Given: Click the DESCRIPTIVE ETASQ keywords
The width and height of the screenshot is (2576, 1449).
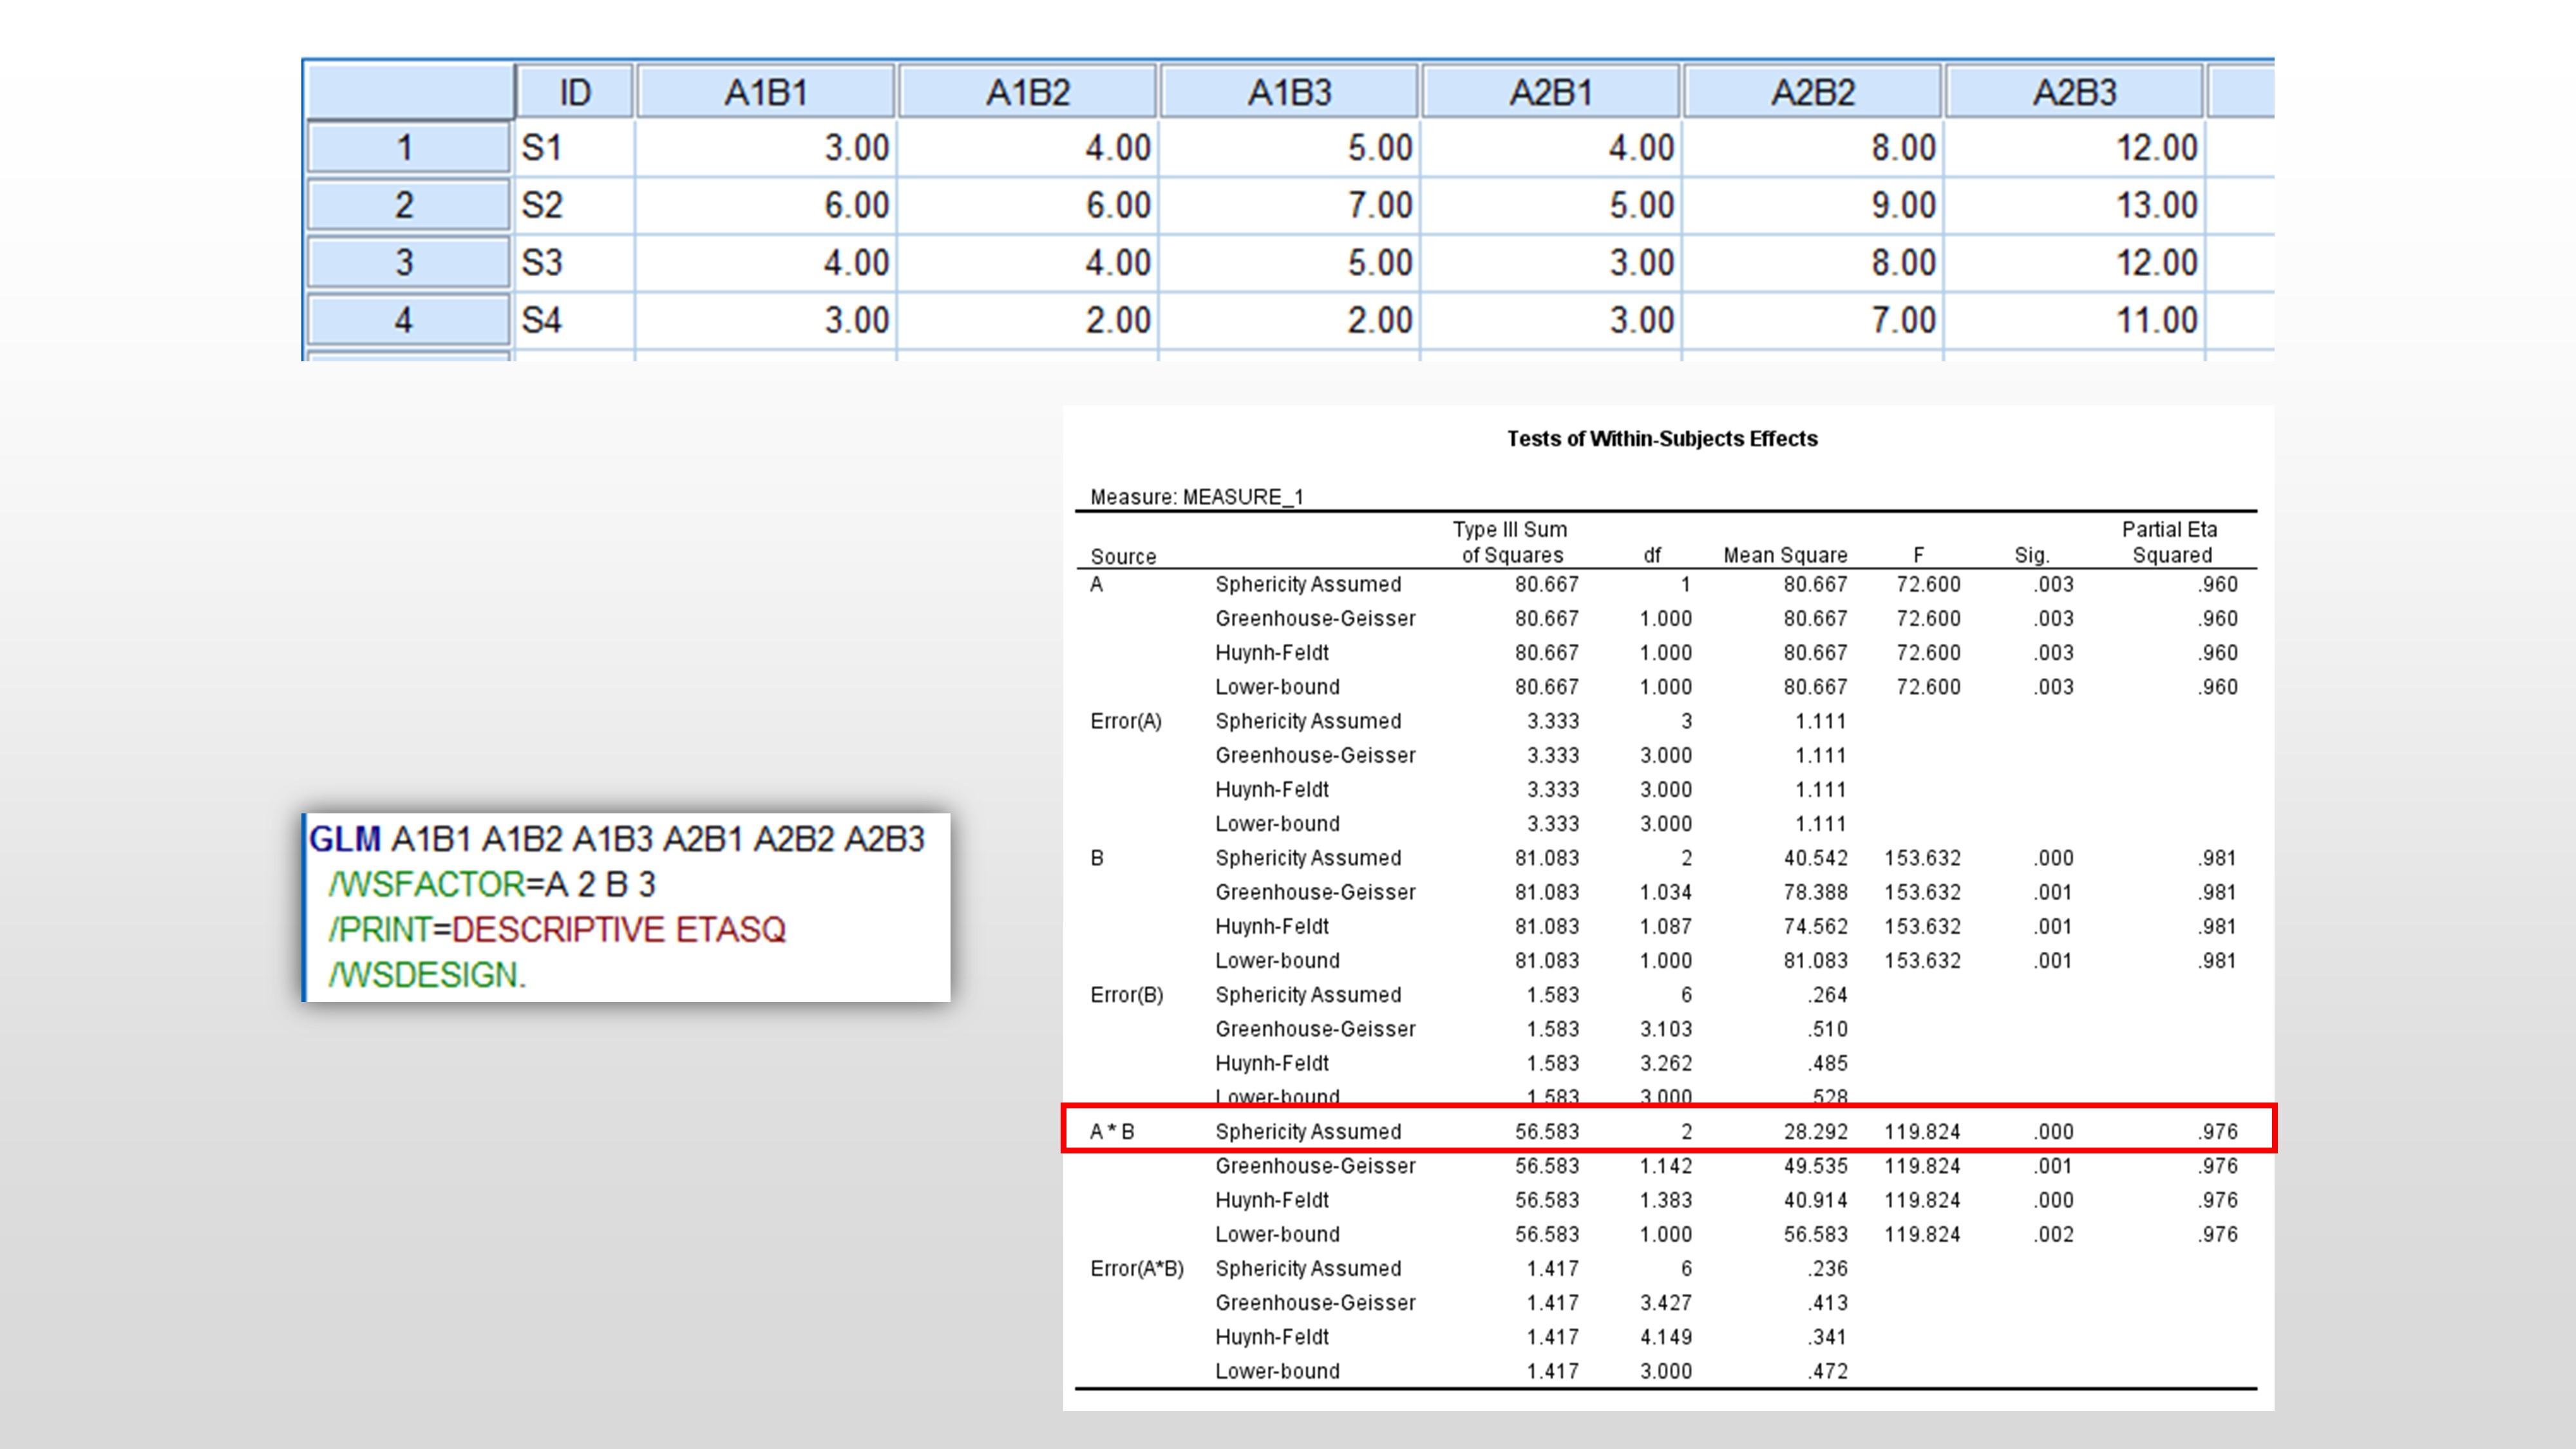Looking at the screenshot, I should click(619, 929).
